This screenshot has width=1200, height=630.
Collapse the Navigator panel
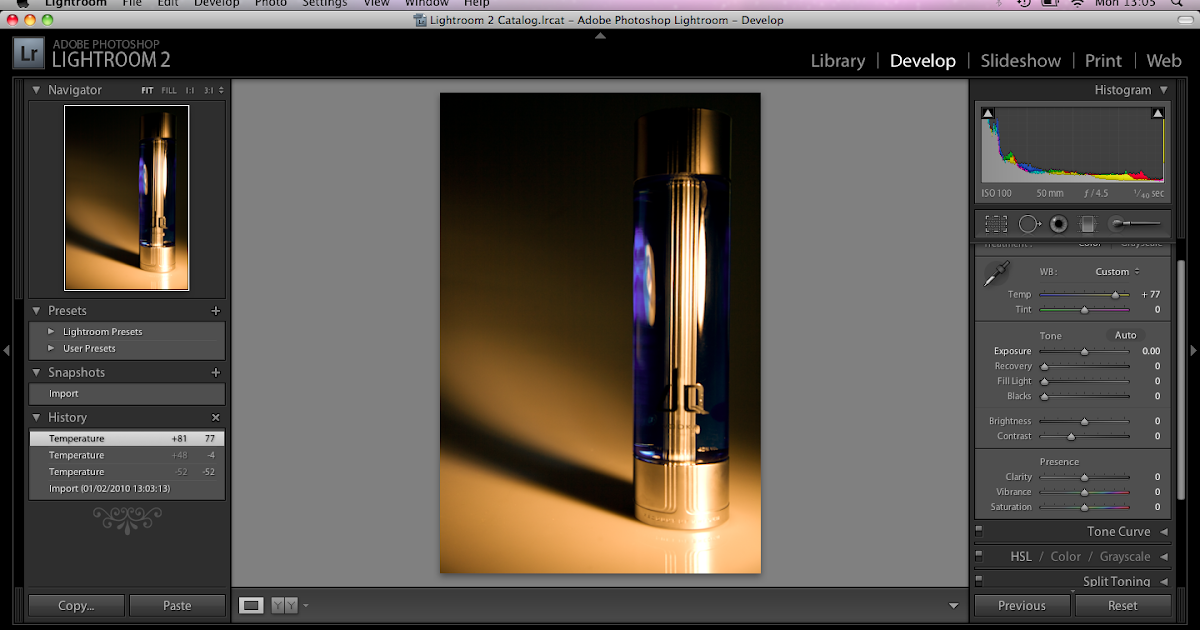[x=37, y=90]
